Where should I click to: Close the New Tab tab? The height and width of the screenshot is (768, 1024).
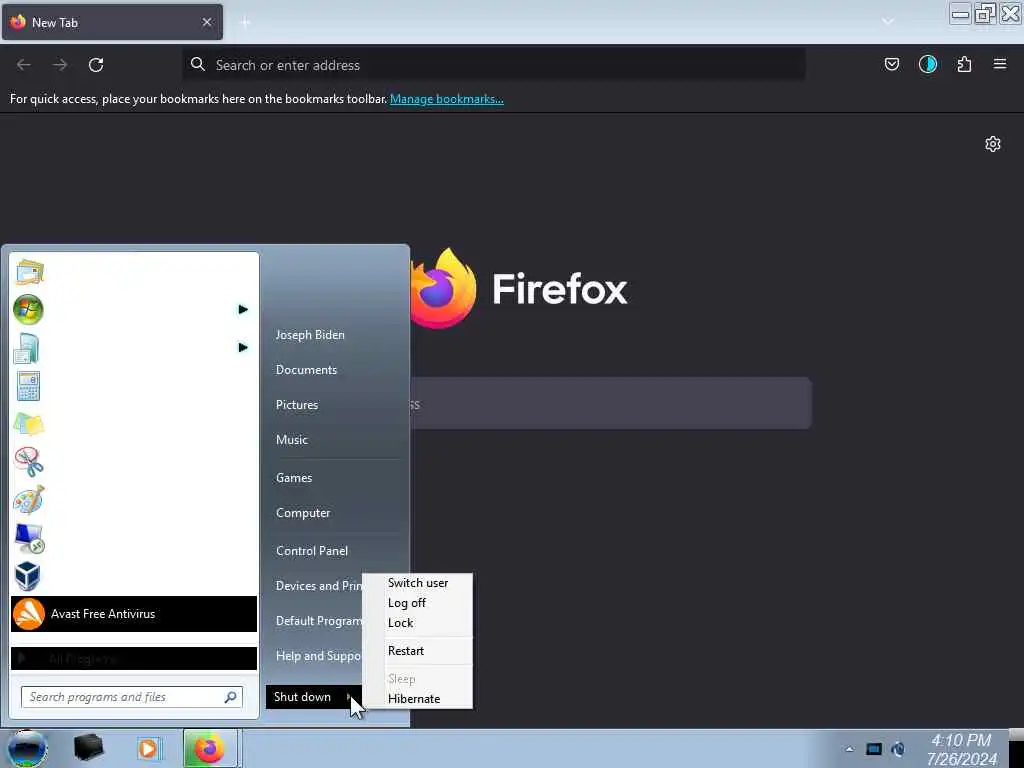point(207,22)
